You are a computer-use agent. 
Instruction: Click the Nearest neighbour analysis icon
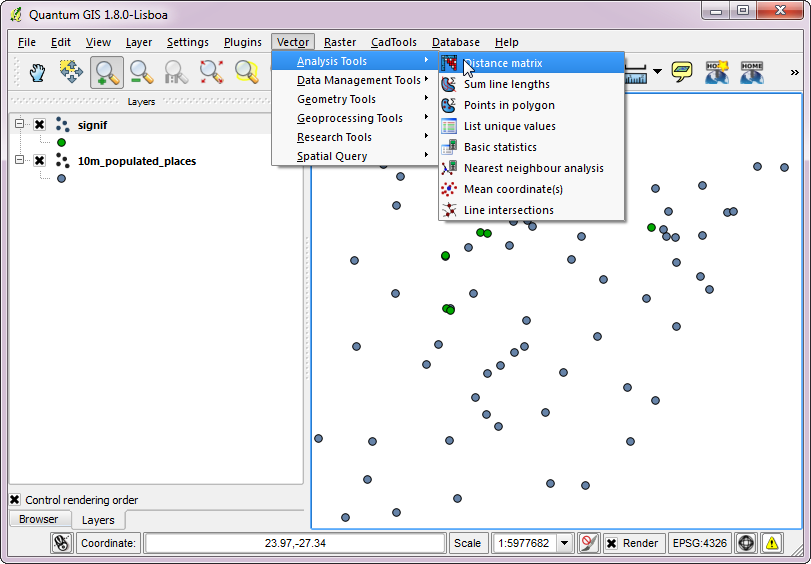point(449,168)
